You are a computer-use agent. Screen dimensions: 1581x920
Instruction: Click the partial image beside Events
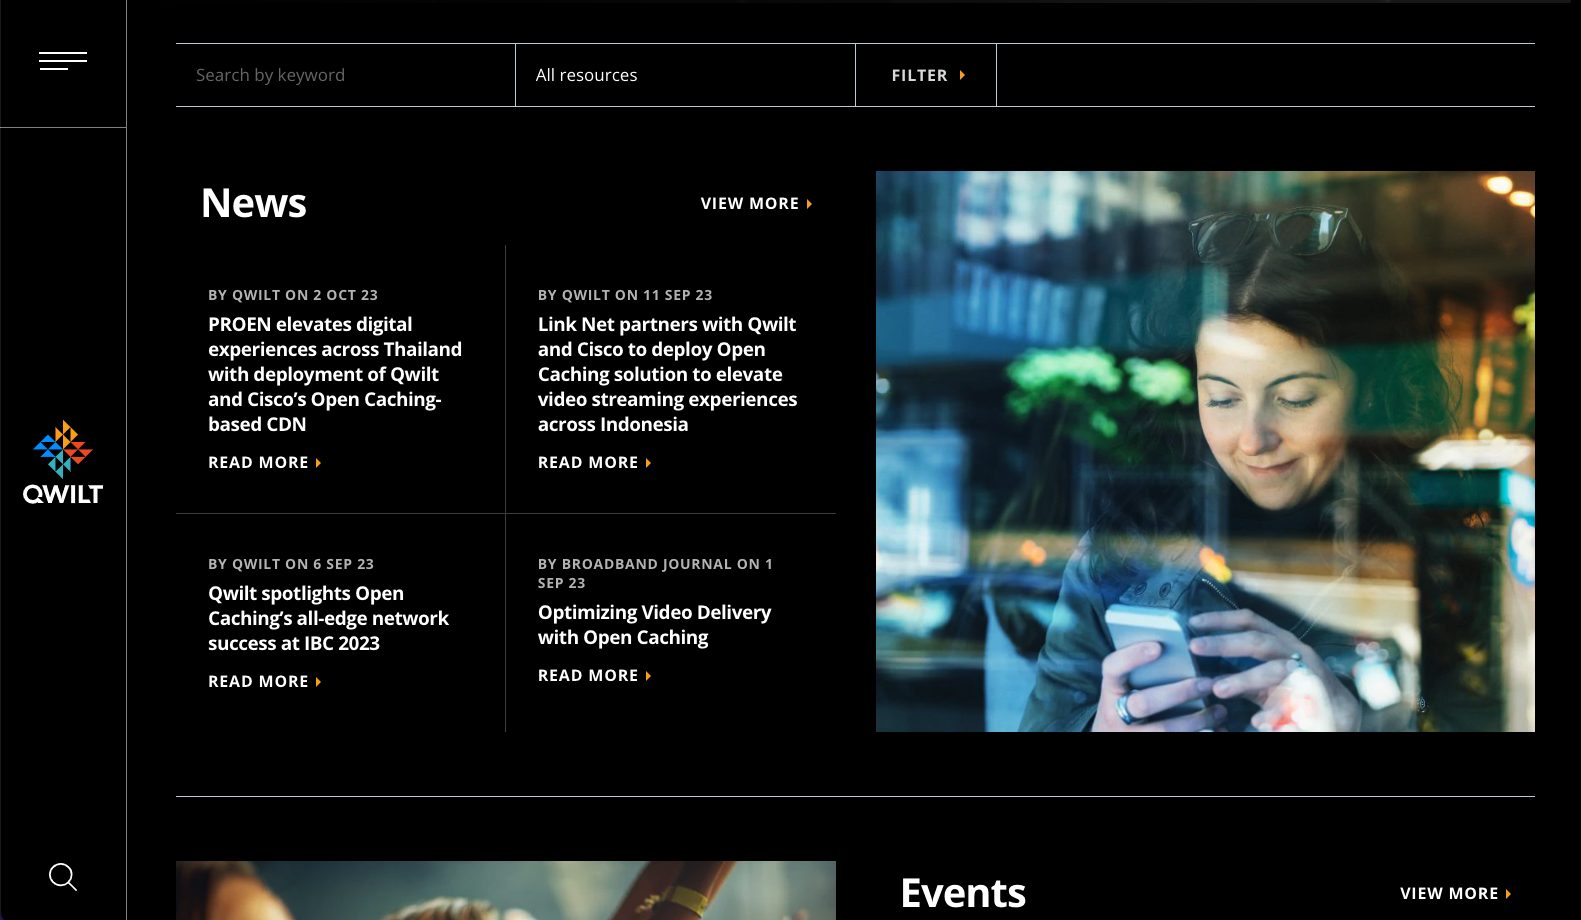click(506, 890)
